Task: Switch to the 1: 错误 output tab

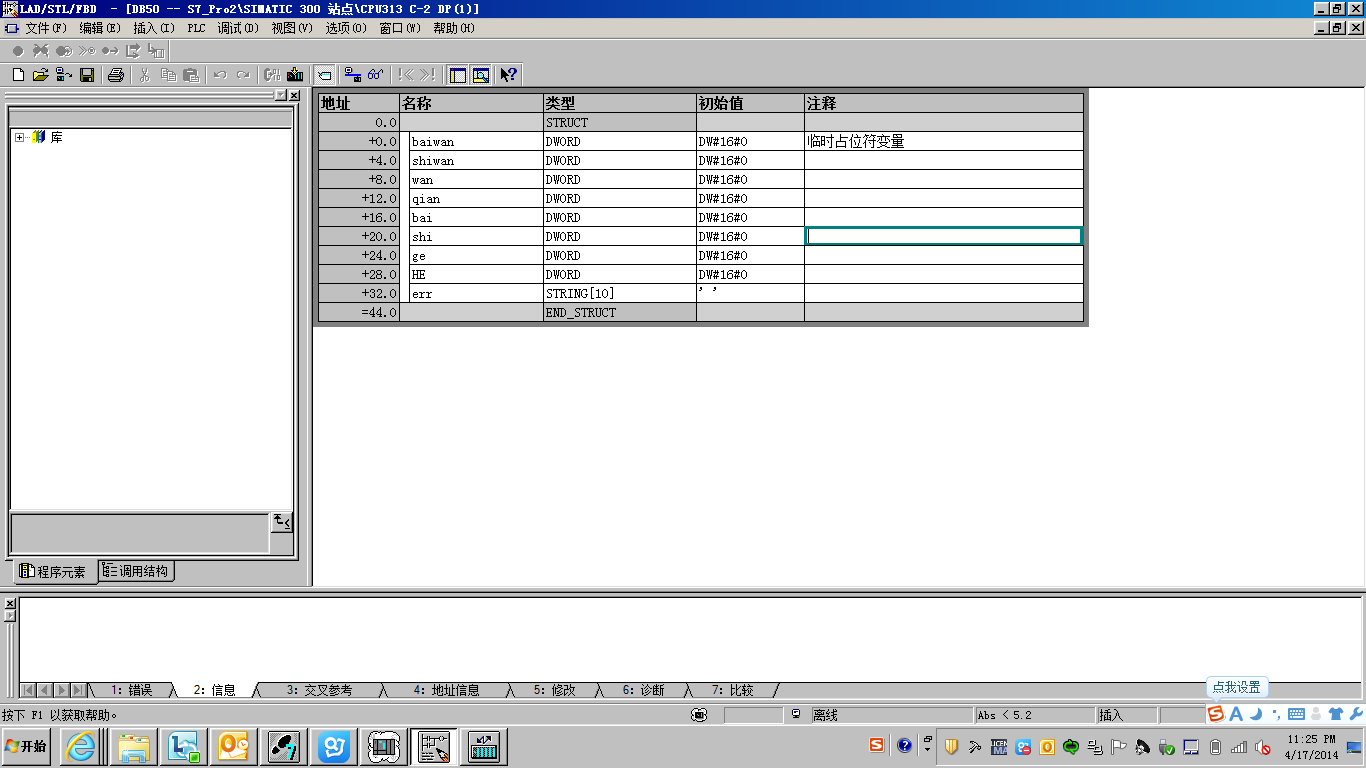Action: coord(131,690)
